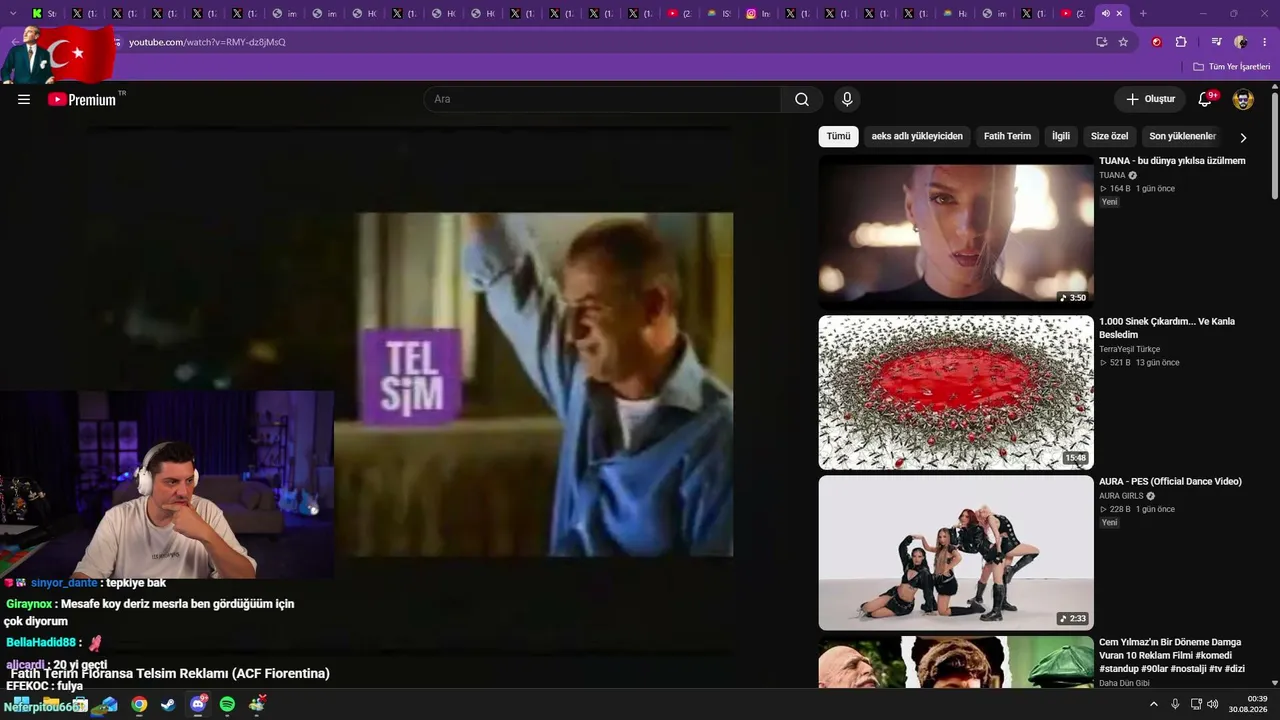Open the YouTube guide hamburger menu
Image resolution: width=1280 pixels, height=720 pixels.
pyautogui.click(x=24, y=99)
